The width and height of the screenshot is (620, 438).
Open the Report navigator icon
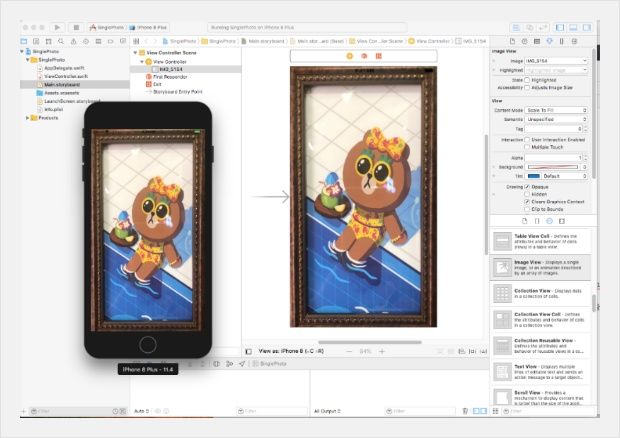[123, 41]
